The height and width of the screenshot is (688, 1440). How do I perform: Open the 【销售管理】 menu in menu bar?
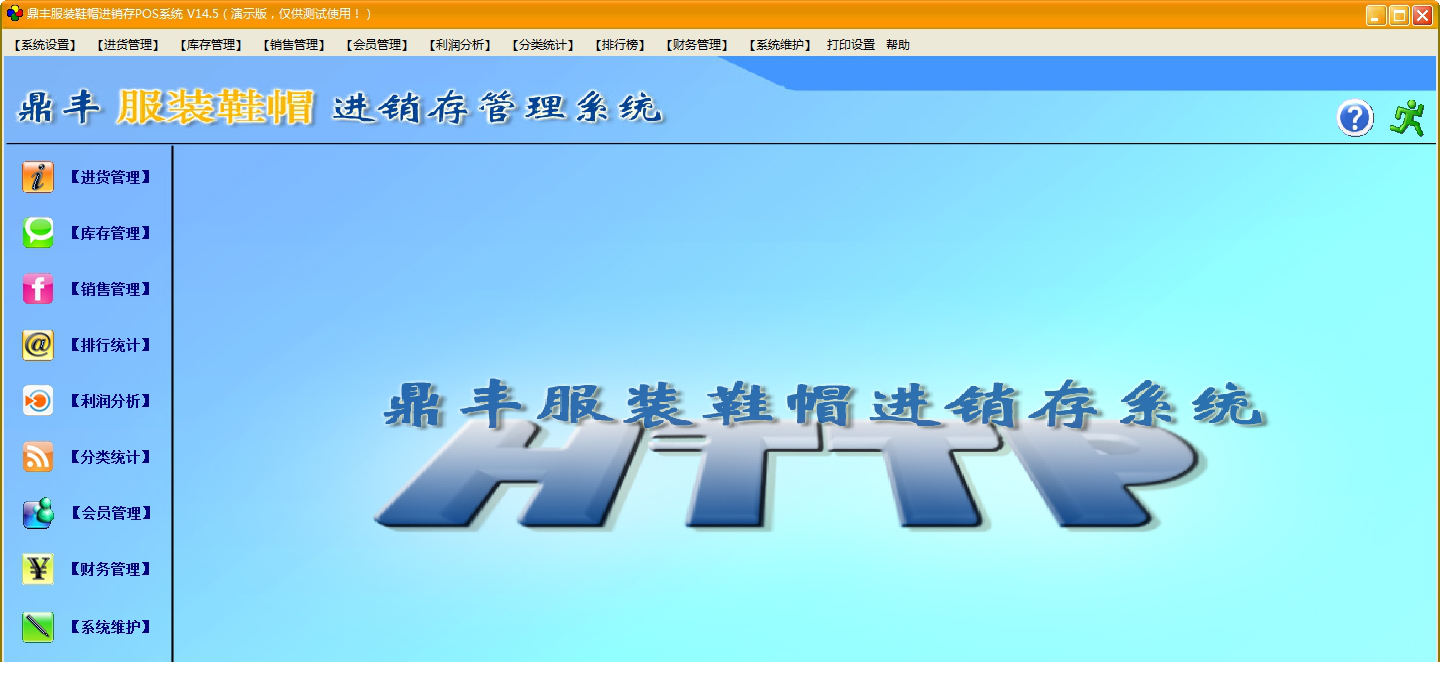pyautogui.click(x=294, y=45)
